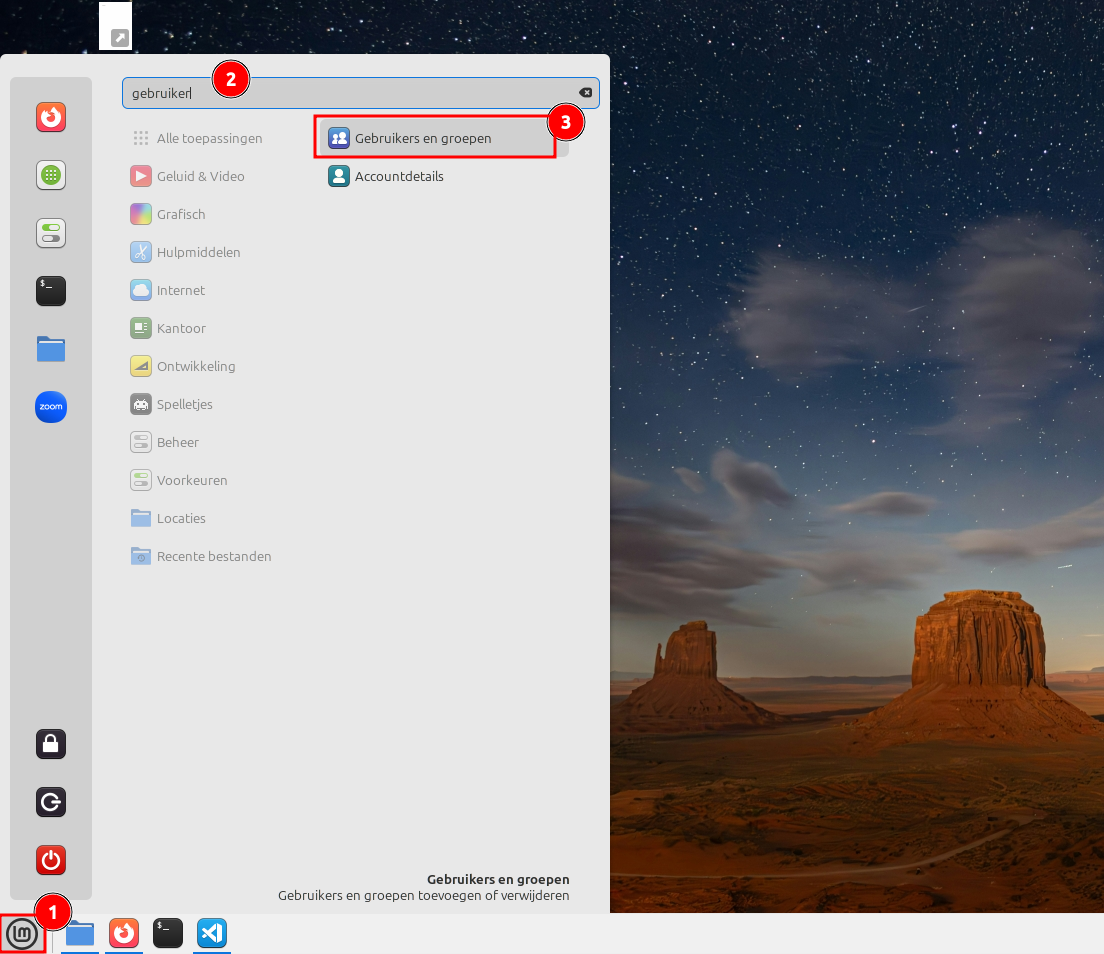1104x954 pixels.
Task: Open the Files icon in the sidebar
Action: point(51,349)
